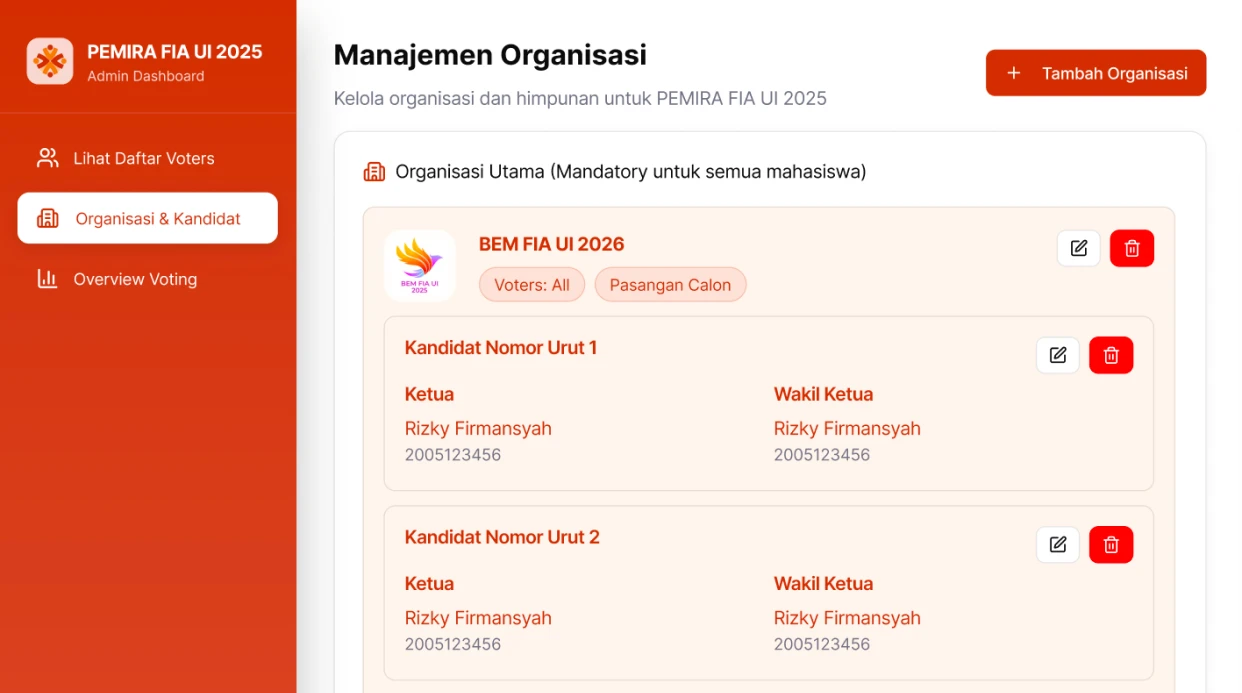Select Organisasi & Kandidat menu item
This screenshot has height=693, width=1242.
[148, 218]
